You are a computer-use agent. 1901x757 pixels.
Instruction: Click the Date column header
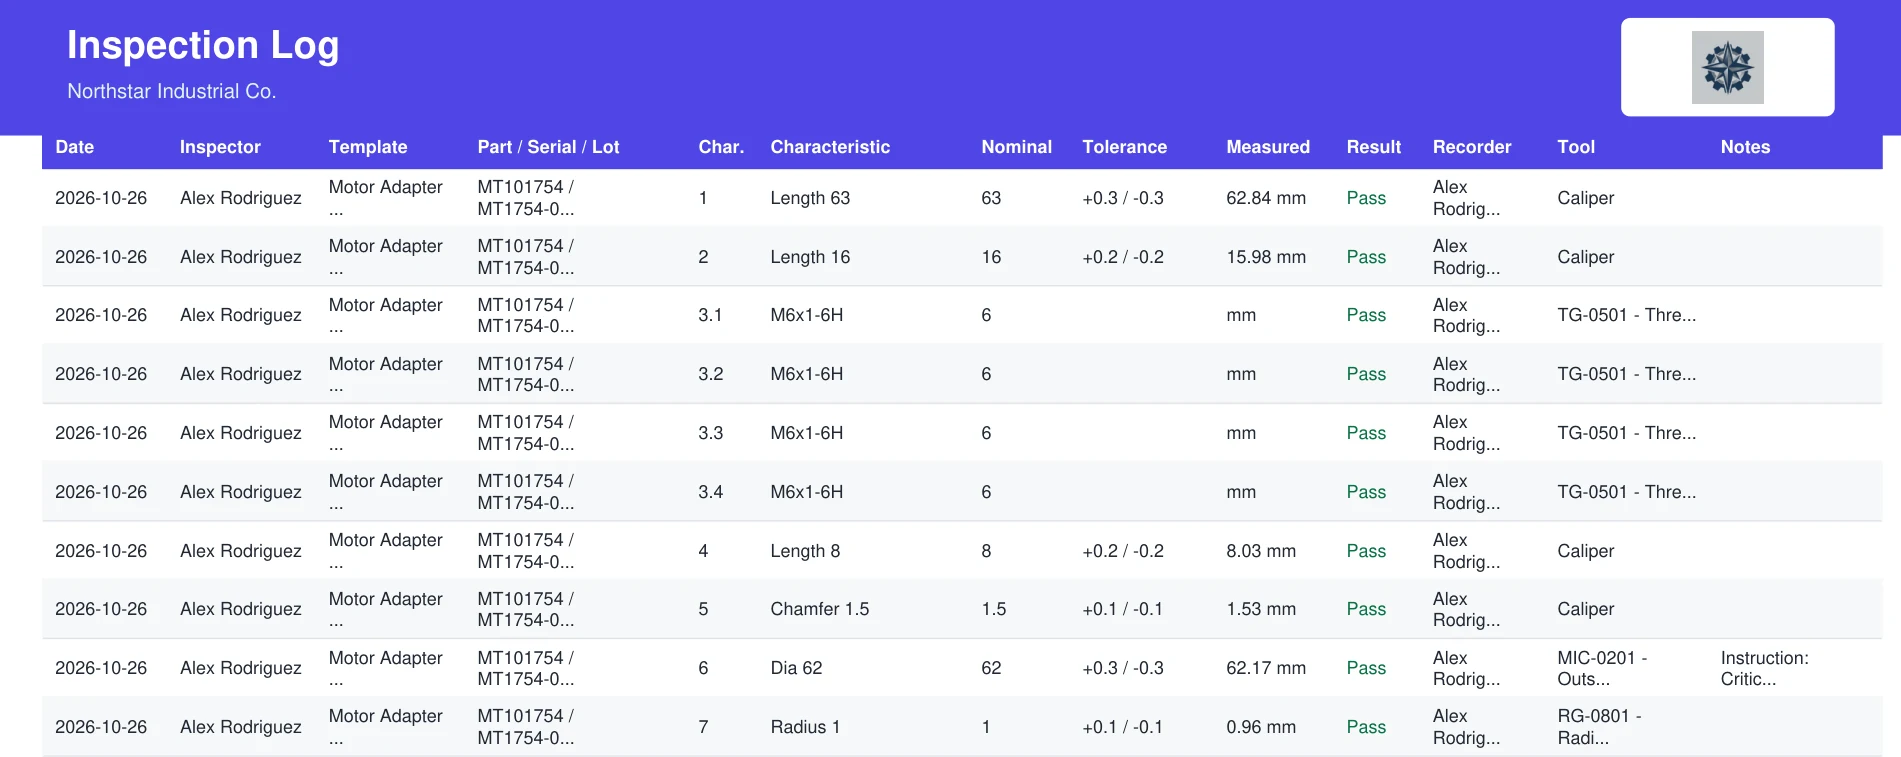pyautogui.click(x=75, y=147)
